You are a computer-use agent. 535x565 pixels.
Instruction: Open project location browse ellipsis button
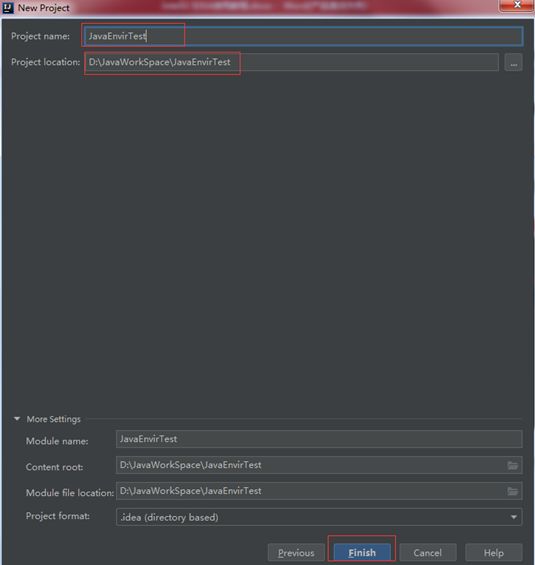513,63
